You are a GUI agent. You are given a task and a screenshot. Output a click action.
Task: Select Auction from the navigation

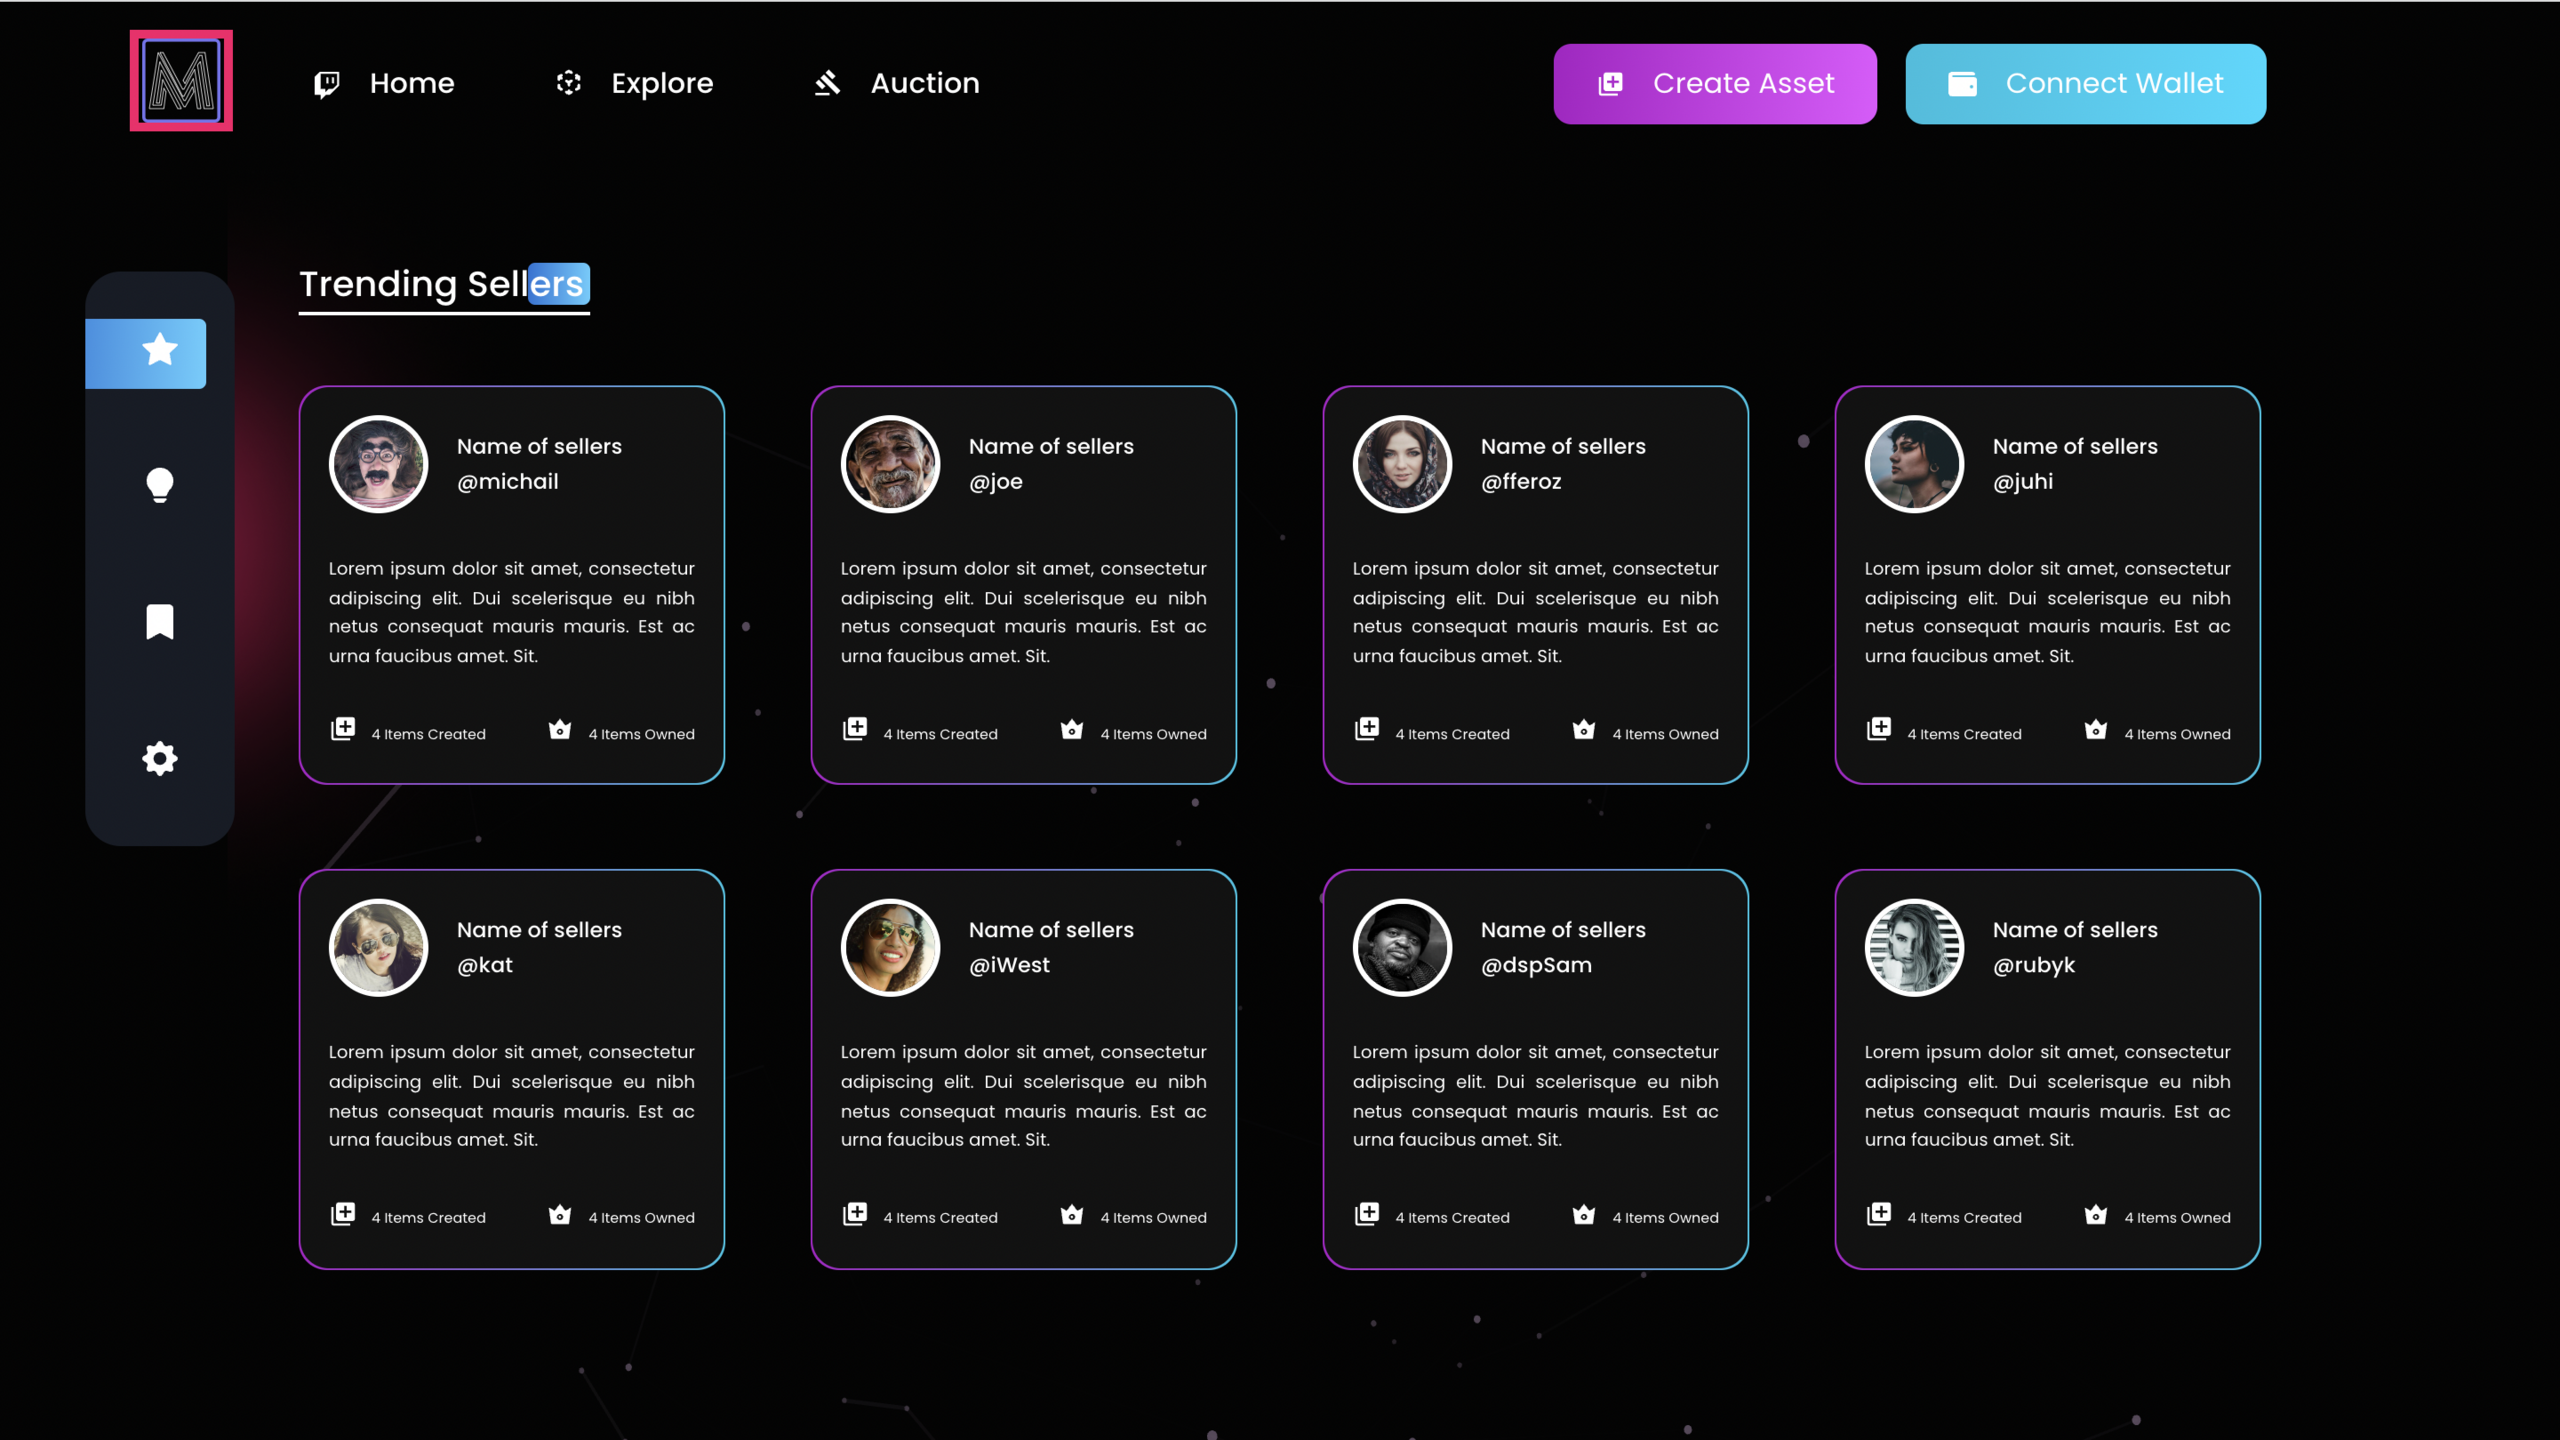coord(924,83)
